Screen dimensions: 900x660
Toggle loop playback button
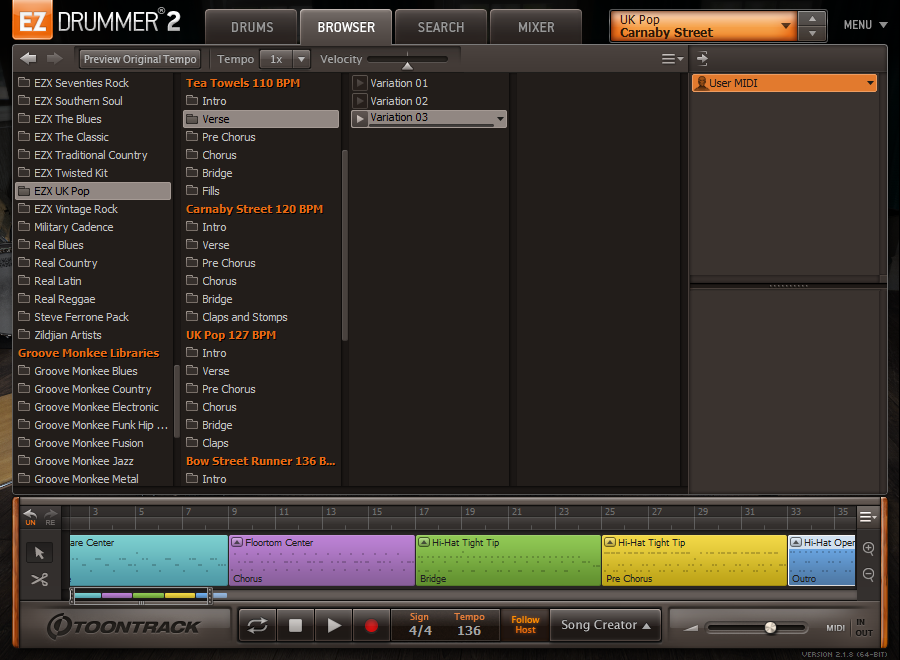(257, 625)
